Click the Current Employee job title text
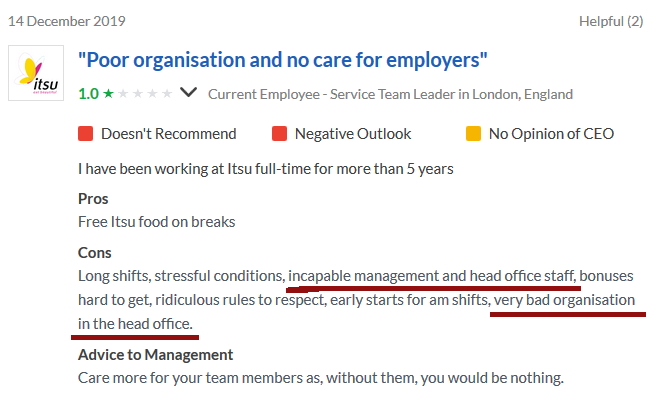 pyautogui.click(x=390, y=94)
